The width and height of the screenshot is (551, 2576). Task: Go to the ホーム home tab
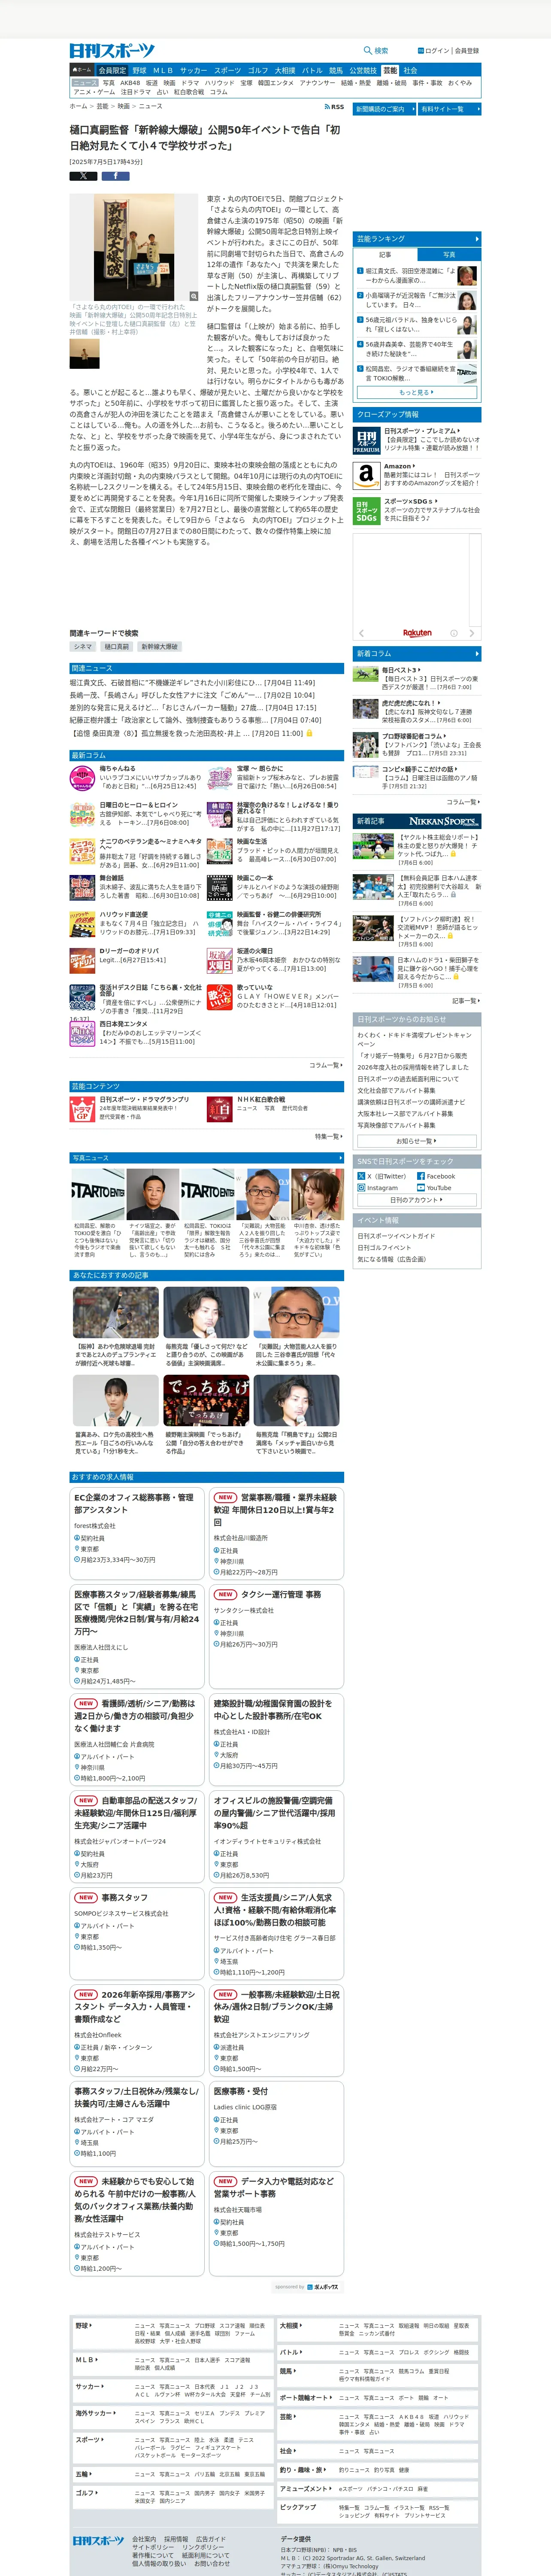click(x=82, y=71)
